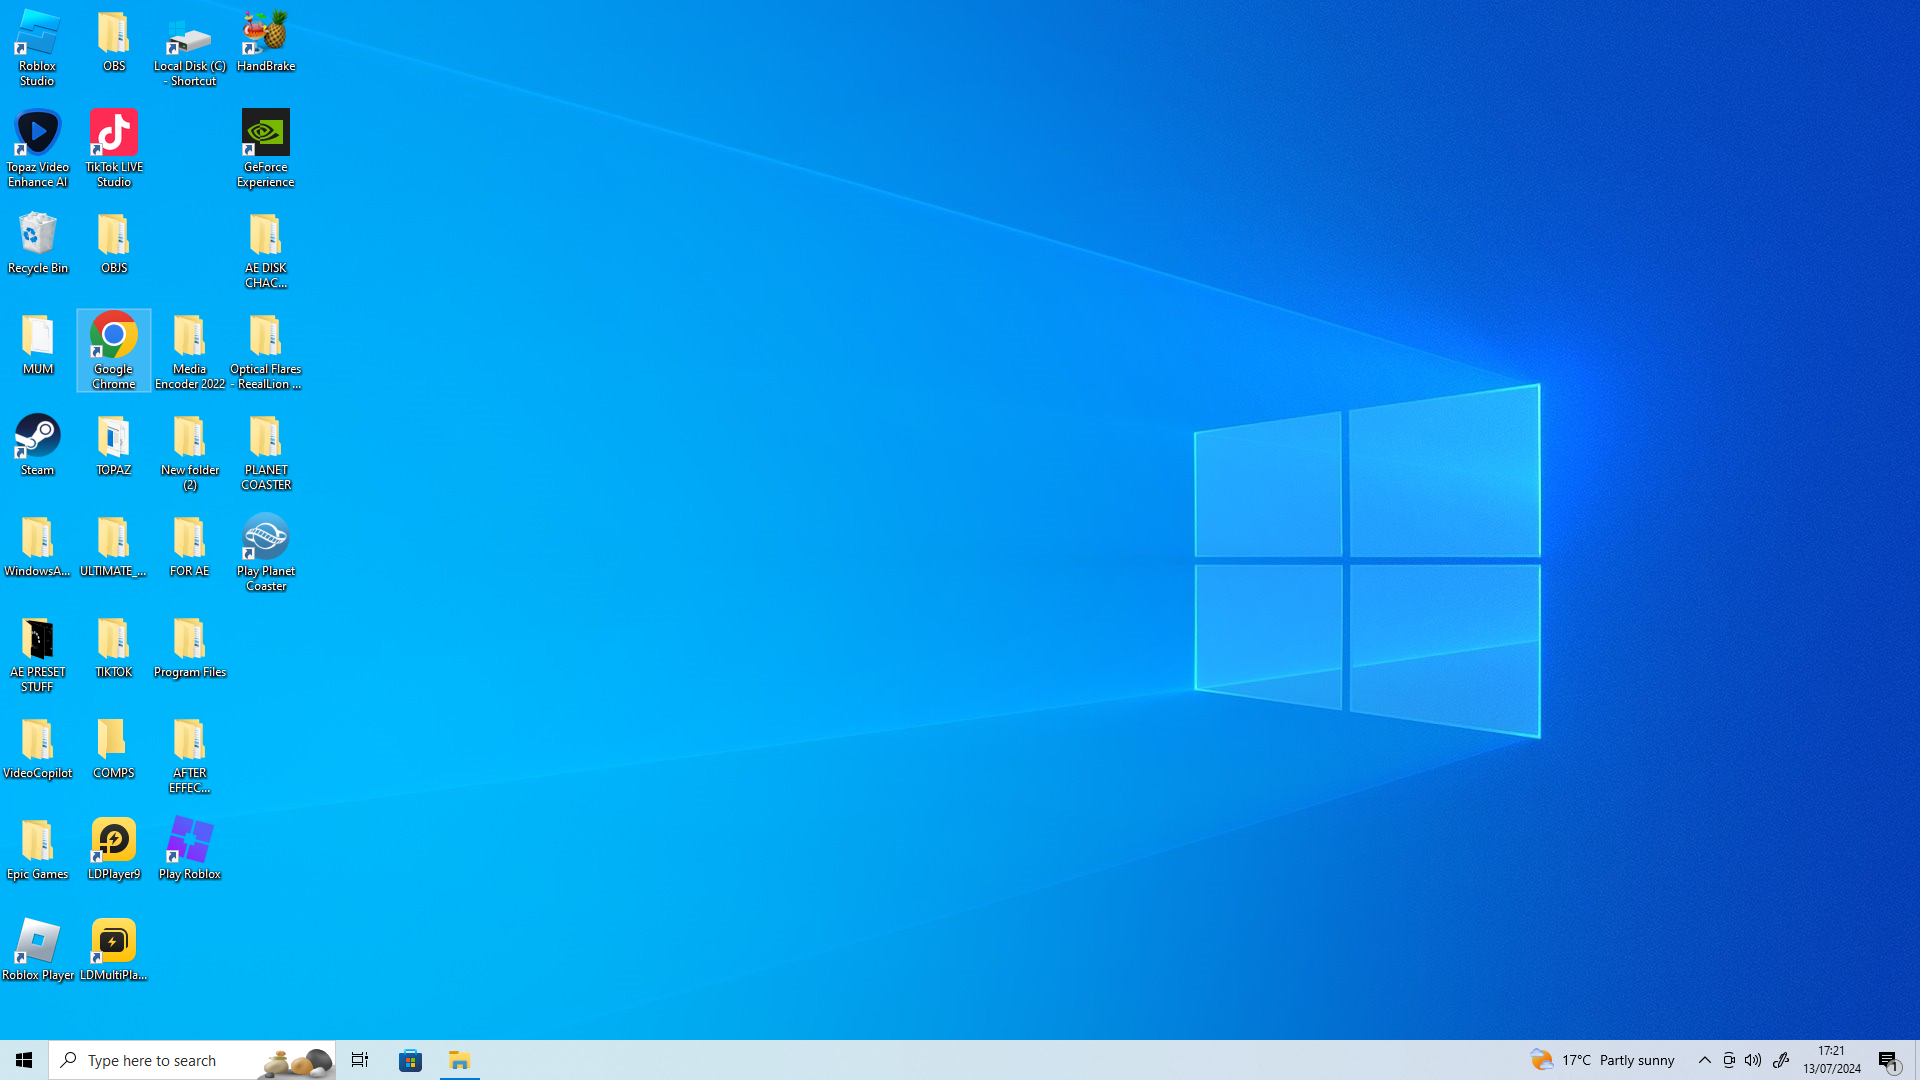
Task: Open the Action Center notifications
Action: point(1889,1060)
